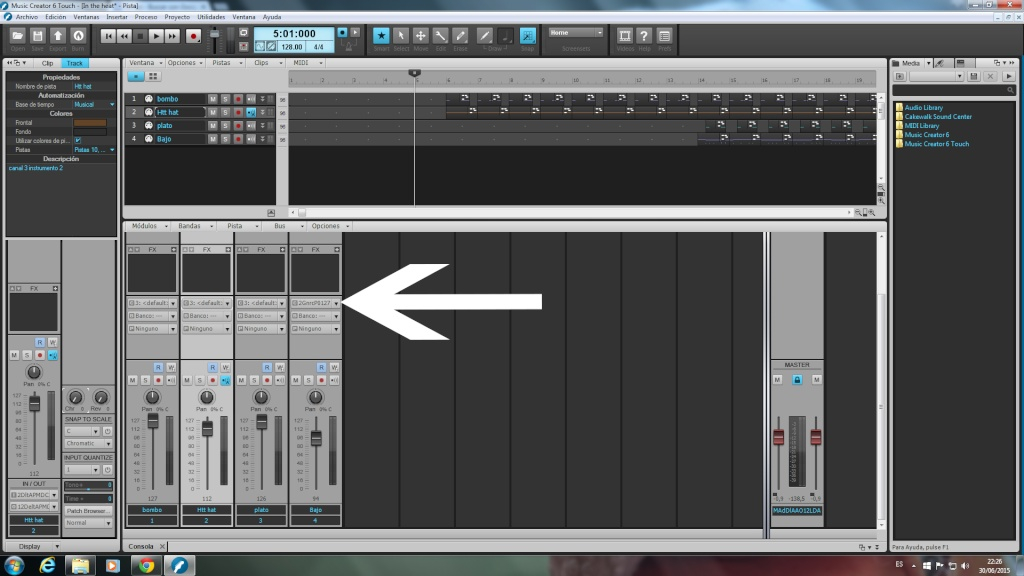This screenshot has width=1024, height=576.
Task: Open the Proyecto menu
Action: (177, 17)
